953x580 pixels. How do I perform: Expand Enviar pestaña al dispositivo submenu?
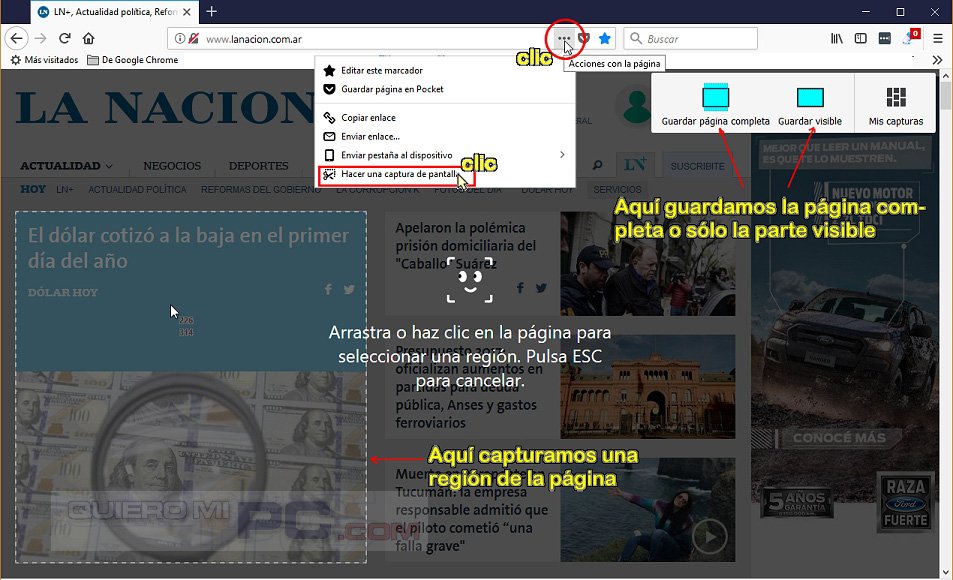pos(445,155)
